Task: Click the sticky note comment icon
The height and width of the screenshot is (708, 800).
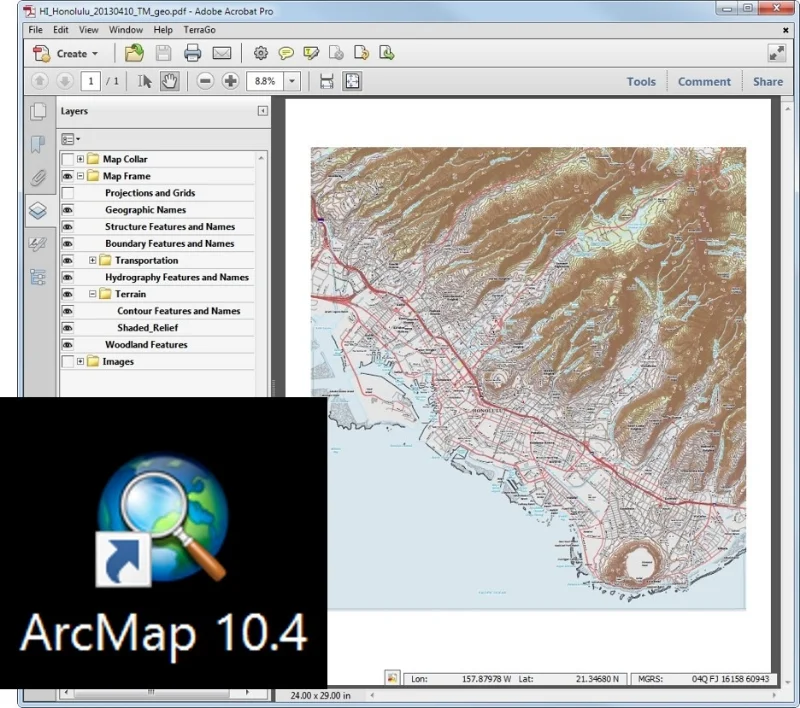Action: (286, 53)
